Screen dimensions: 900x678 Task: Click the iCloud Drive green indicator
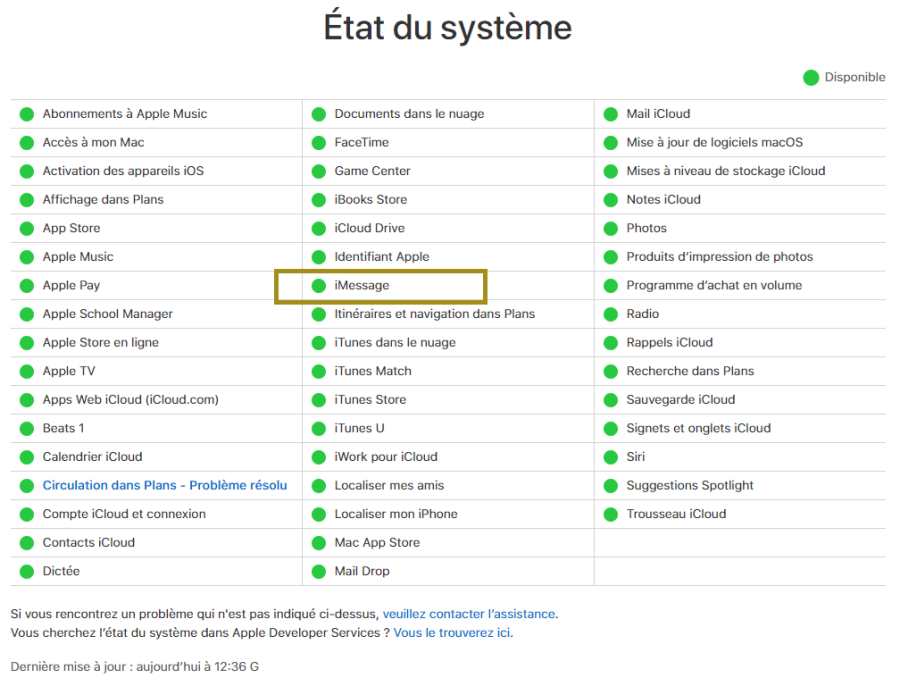tap(319, 228)
